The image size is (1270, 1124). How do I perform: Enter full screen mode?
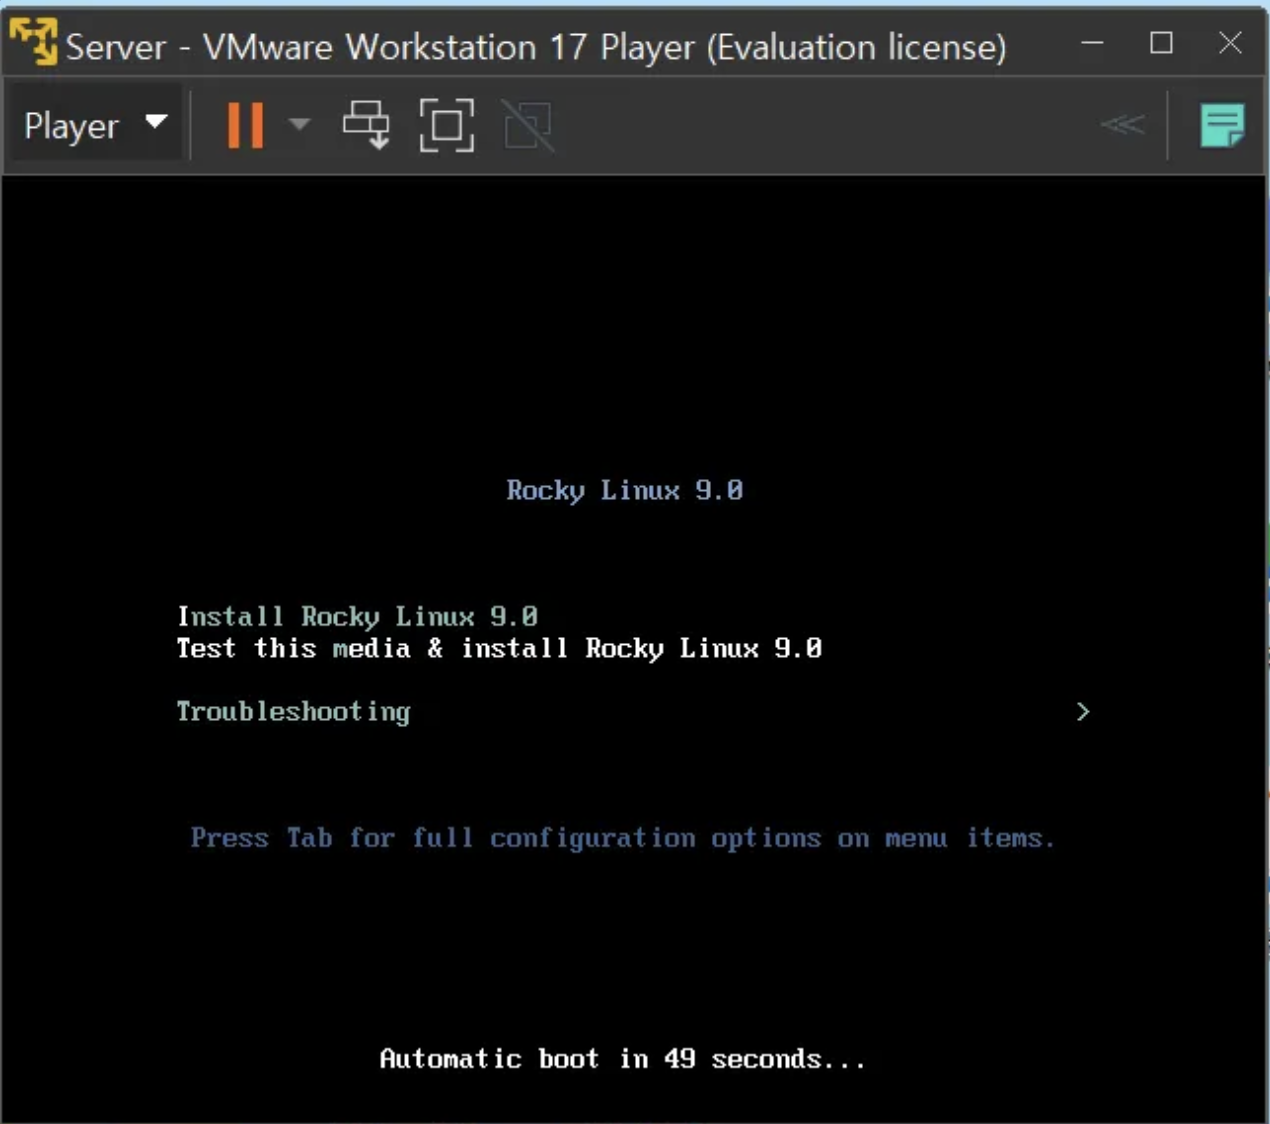coord(446,125)
